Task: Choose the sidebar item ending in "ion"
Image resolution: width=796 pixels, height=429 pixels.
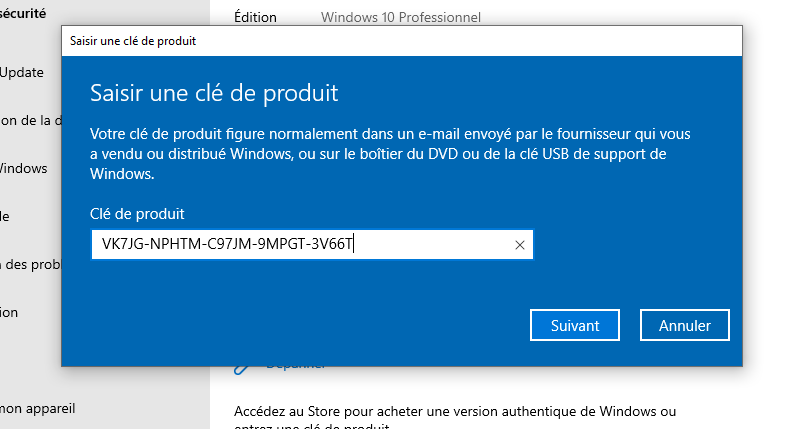Action: click(10, 312)
